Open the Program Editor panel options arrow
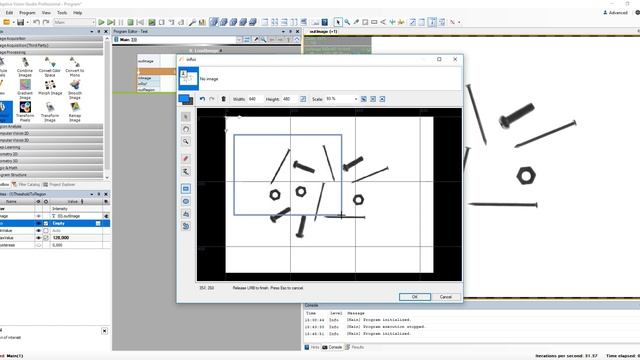Viewport: 640px width, 360px height. click(283, 31)
